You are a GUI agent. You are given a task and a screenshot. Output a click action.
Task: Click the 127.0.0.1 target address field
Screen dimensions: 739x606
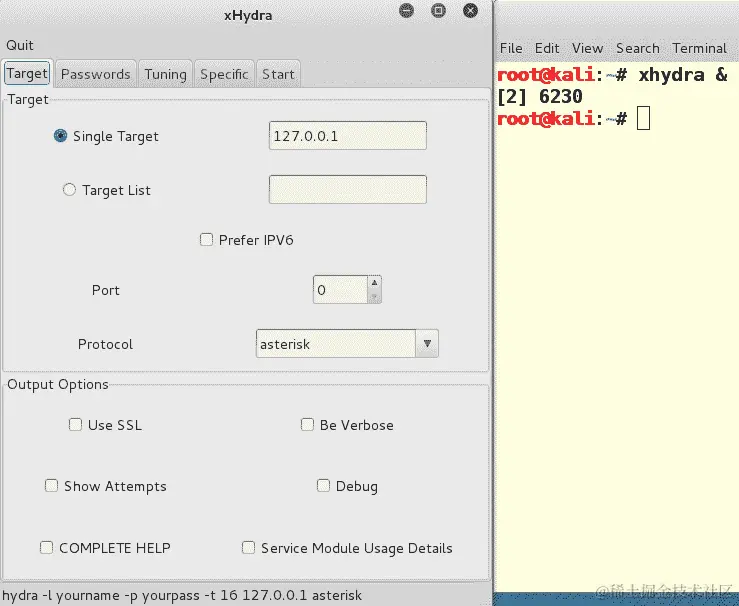pyautogui.click(x=348, y=136)
